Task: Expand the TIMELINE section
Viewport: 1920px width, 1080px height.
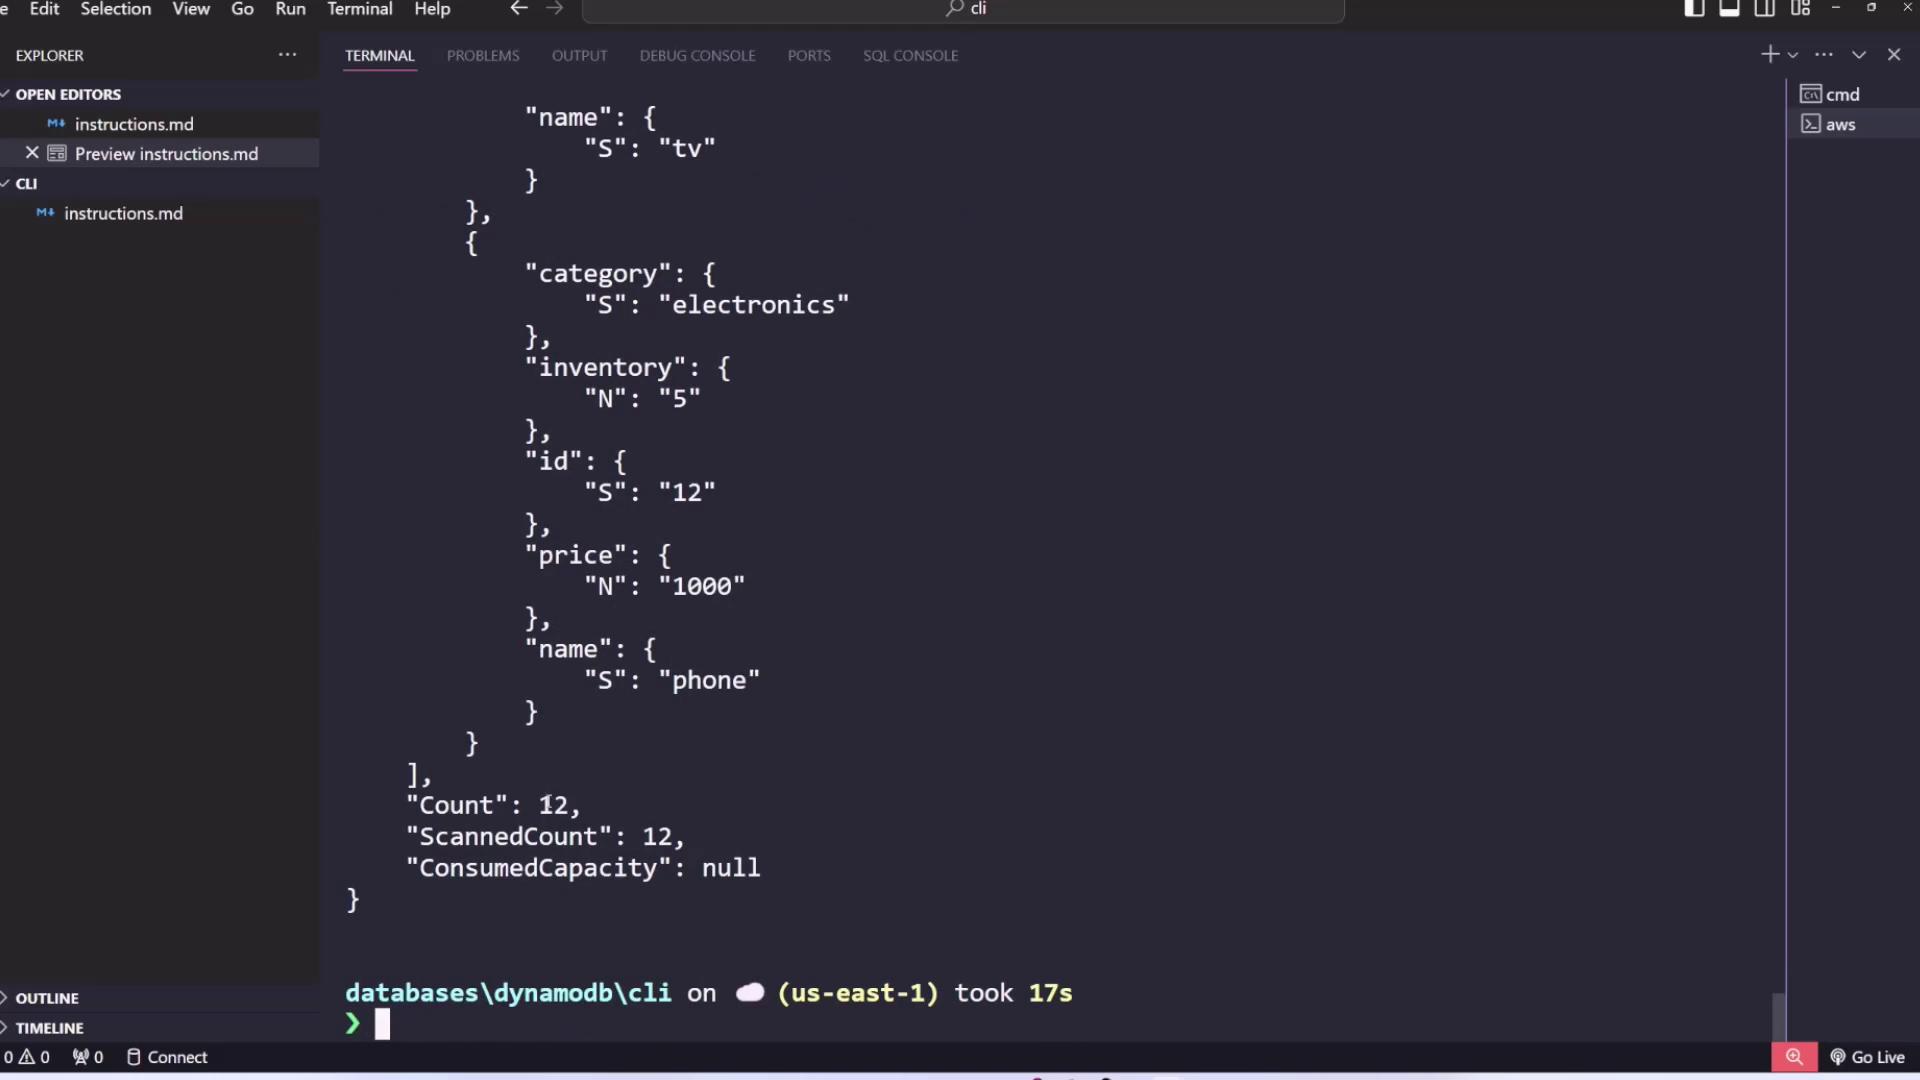Action: click(49, 1028)
